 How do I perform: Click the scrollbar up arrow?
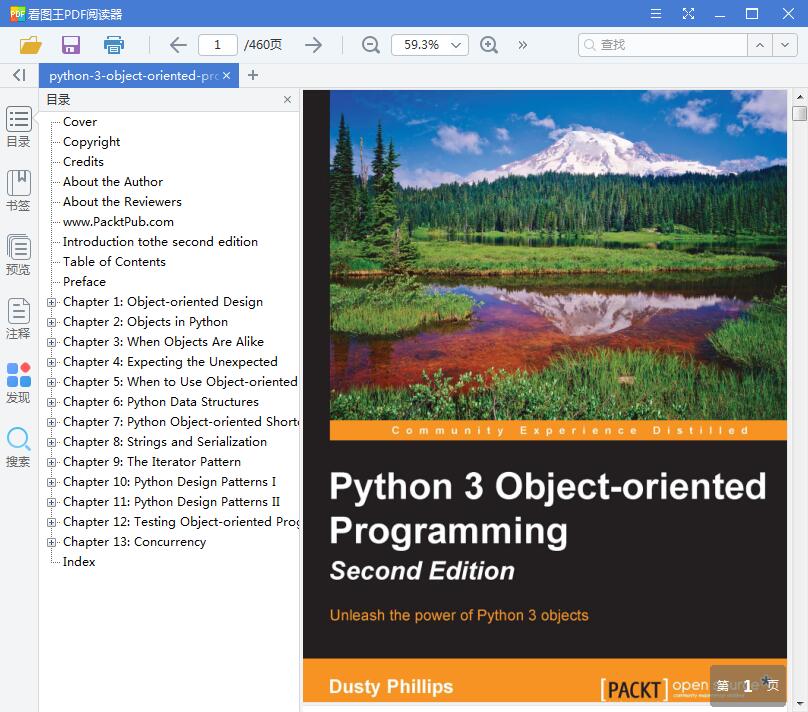(x=799, y=96)
